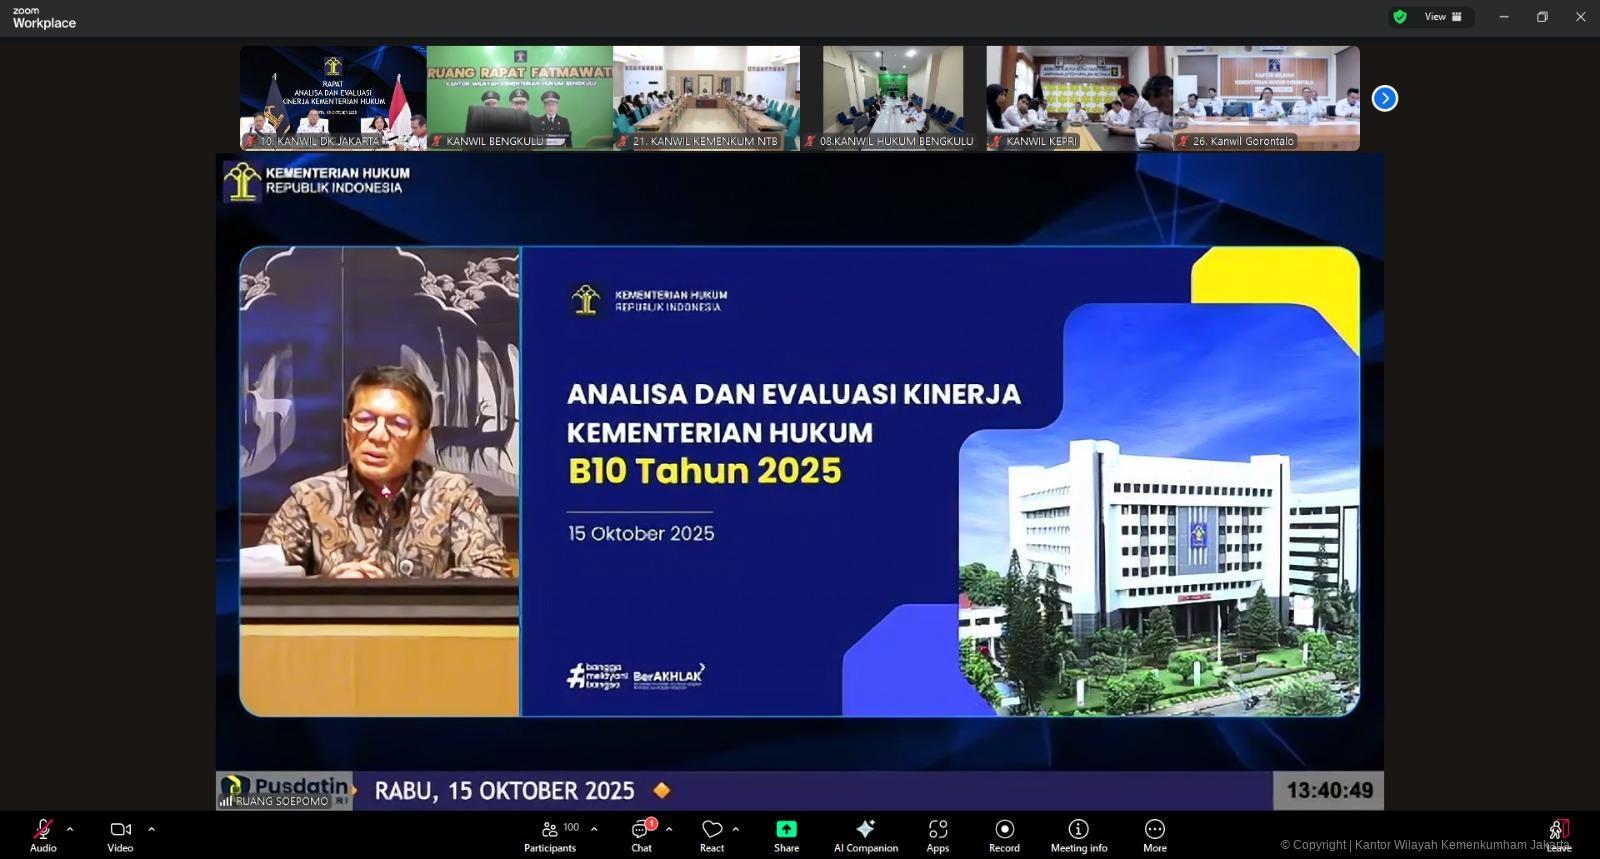This screenshot has height=859, width=1600.
Task: Click the 'B10 Tahun 2025' slide heading
Action: coord(705,471)
